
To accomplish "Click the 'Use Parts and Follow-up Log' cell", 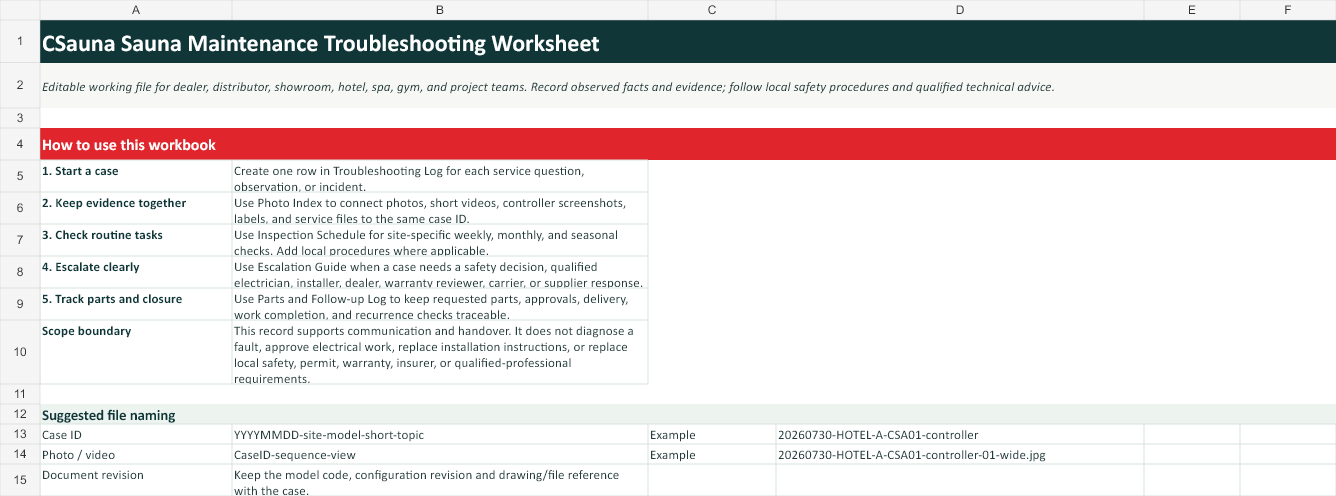I will click(440, 304).
